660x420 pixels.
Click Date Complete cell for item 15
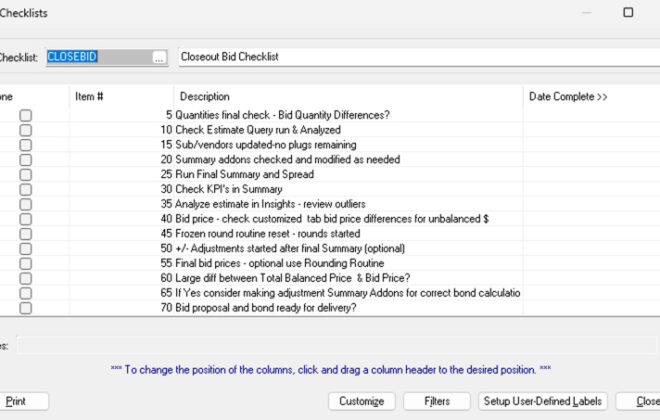click(x=590, y=145)
